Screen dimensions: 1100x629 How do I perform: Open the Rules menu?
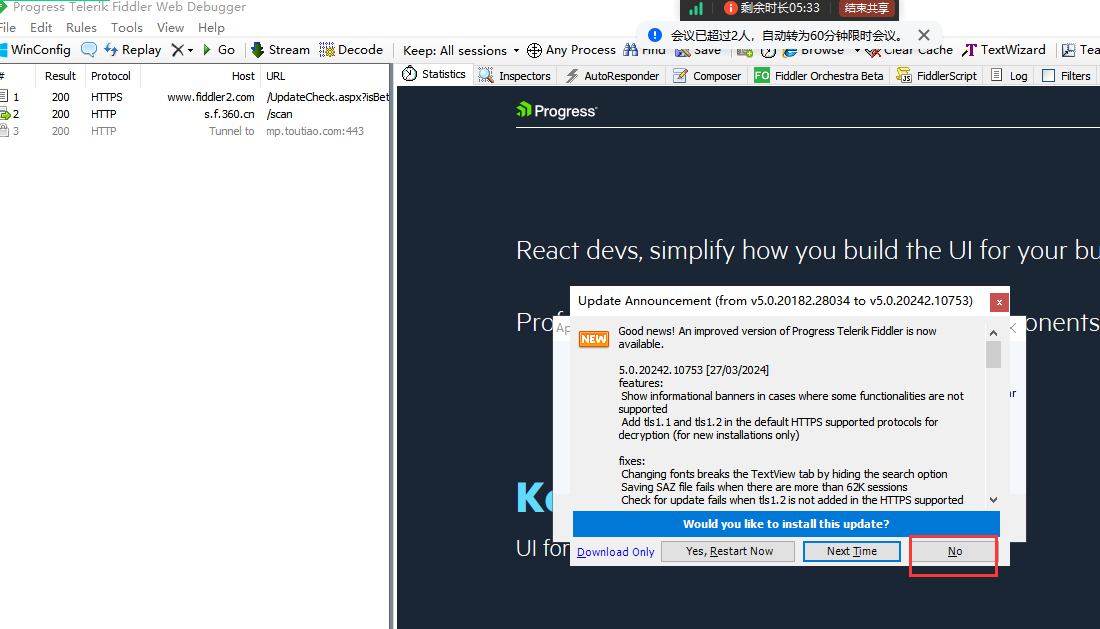coord(81,27)
